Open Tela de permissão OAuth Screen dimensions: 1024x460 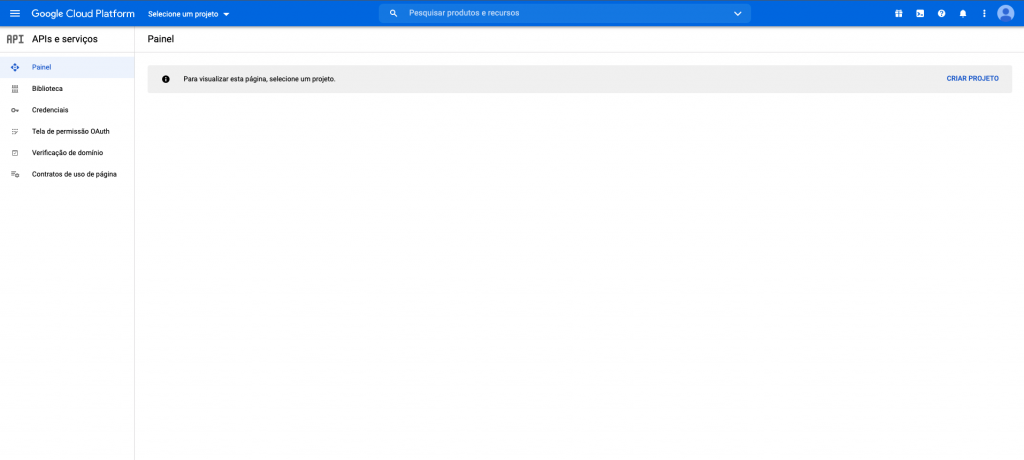tap(70, 131)
